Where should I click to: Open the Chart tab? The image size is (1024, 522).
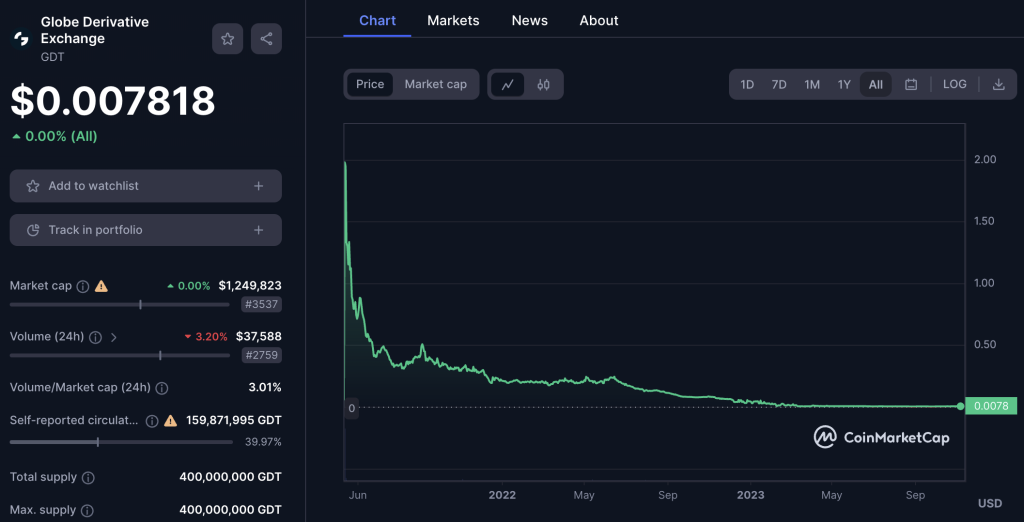(x=377, y=20)
